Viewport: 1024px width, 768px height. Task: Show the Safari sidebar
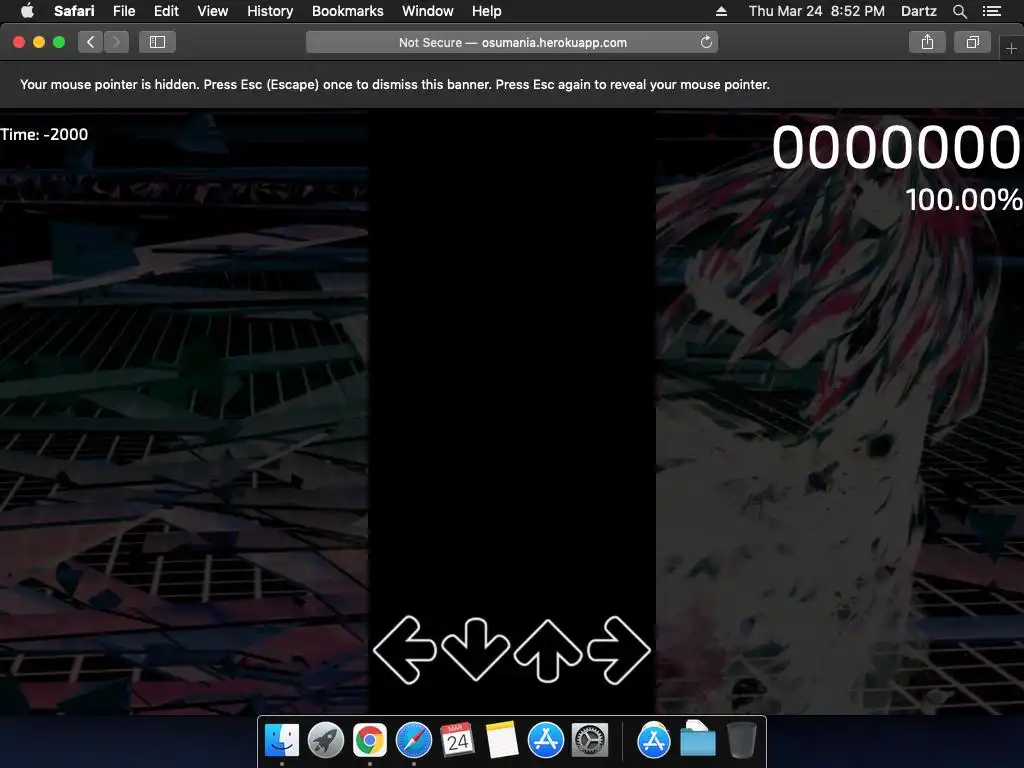[157, 42]
